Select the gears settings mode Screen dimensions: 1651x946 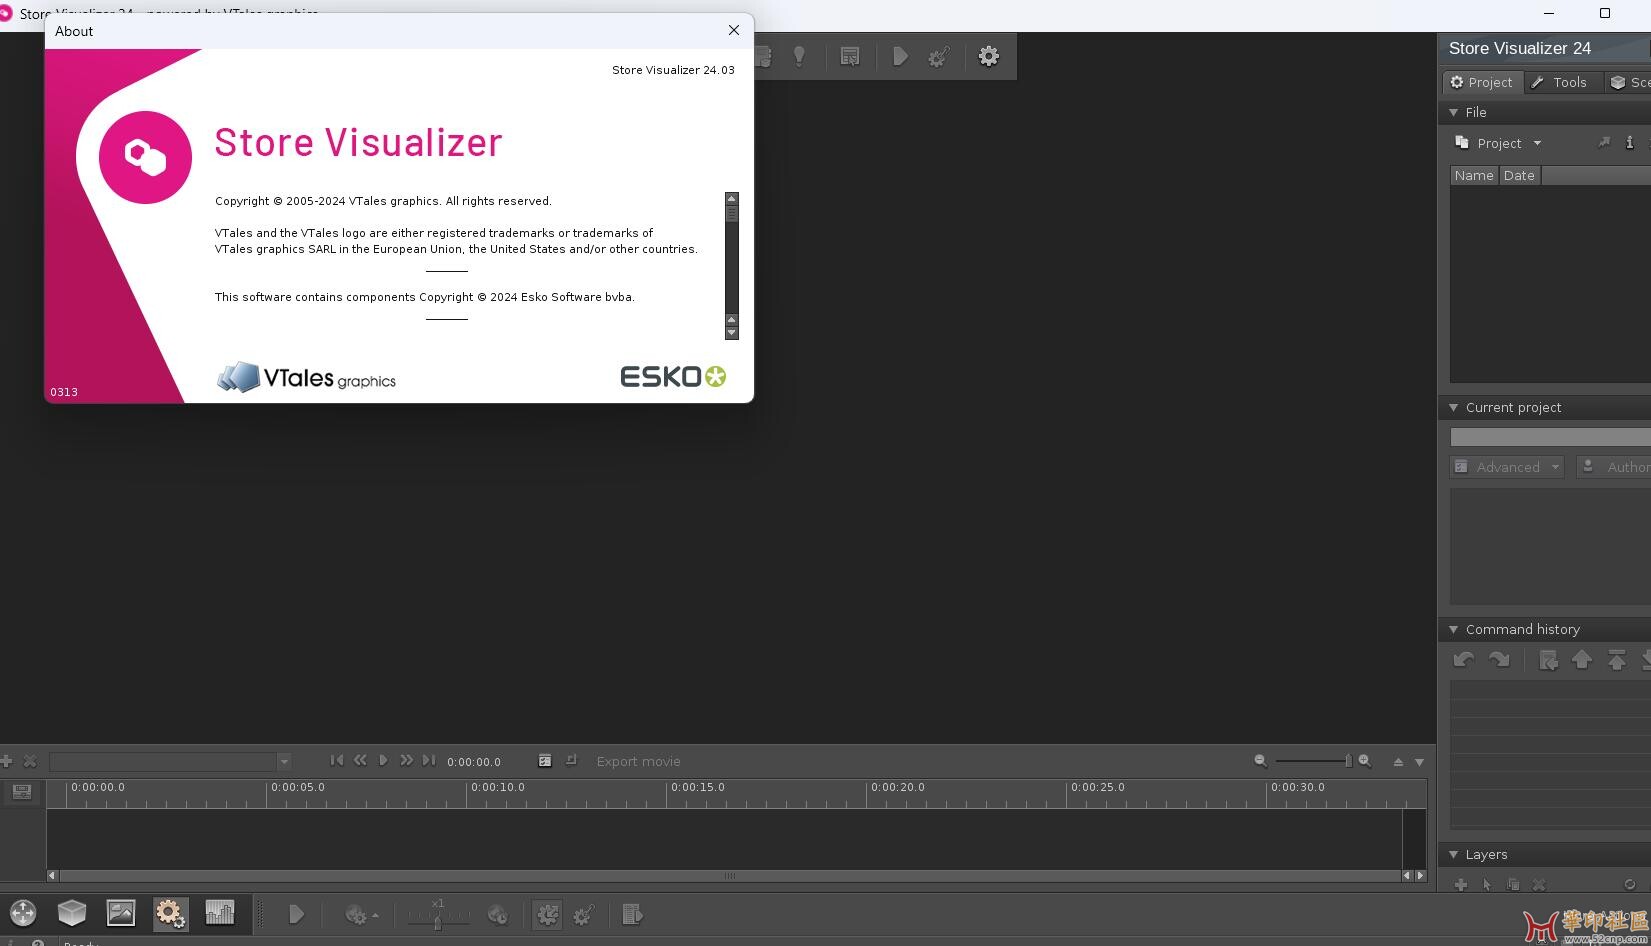[170, 913]
